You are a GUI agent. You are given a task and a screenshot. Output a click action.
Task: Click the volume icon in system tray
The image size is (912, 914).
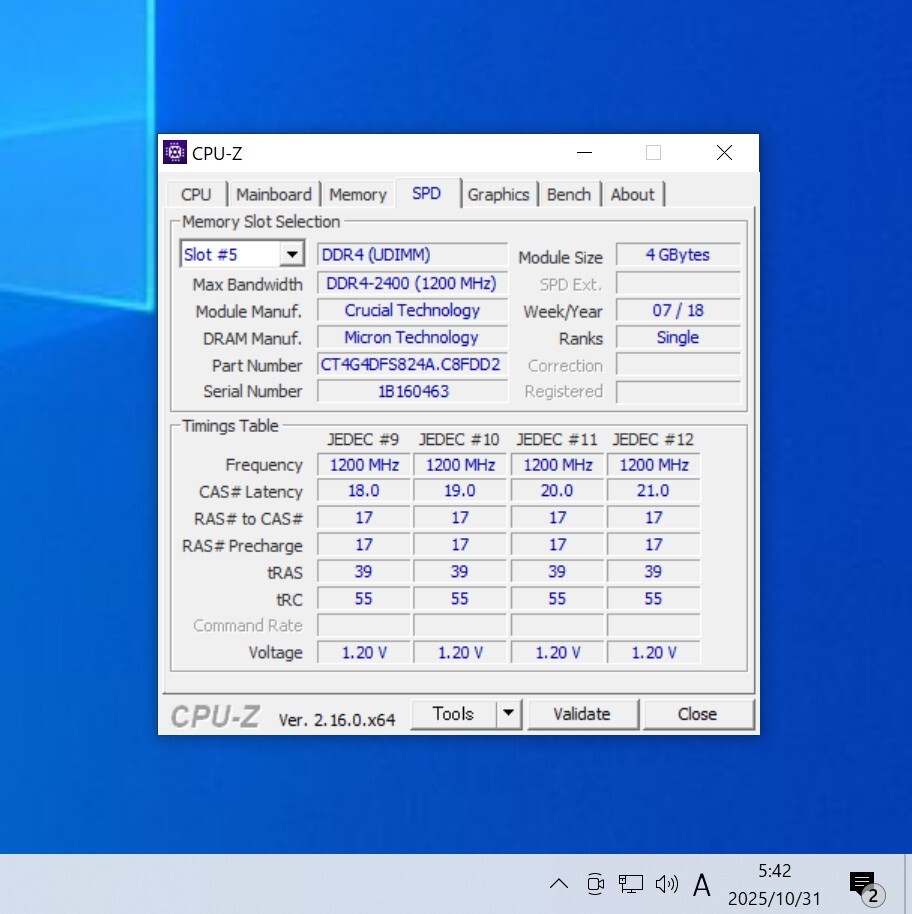pyautogui.click(x=666, y=884)
